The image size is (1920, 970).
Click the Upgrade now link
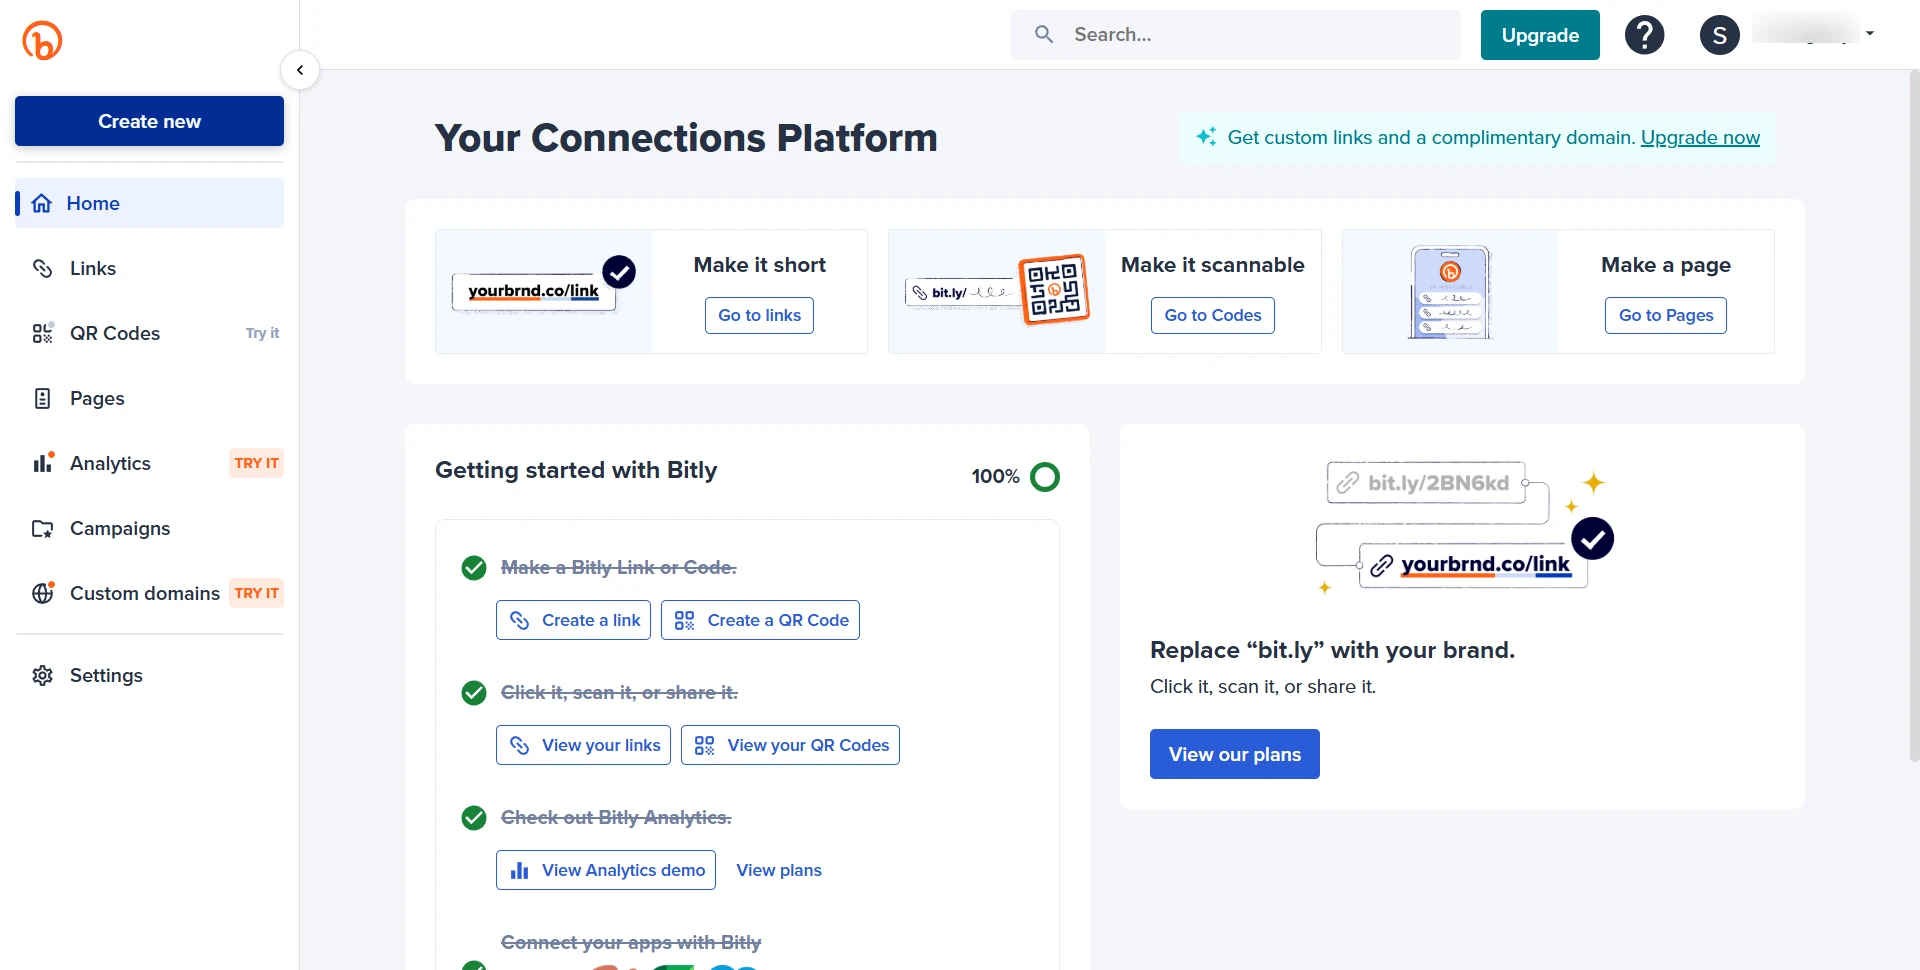[1700, 137]
